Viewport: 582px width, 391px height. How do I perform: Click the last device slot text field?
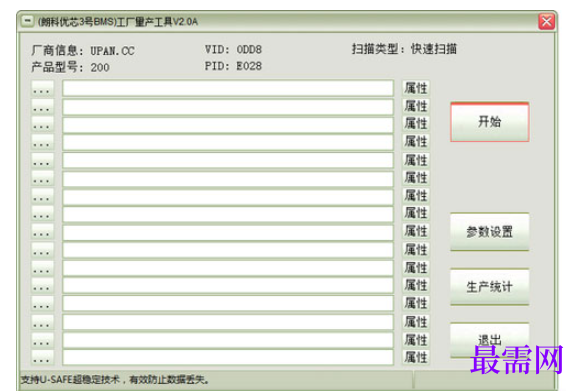228,357
